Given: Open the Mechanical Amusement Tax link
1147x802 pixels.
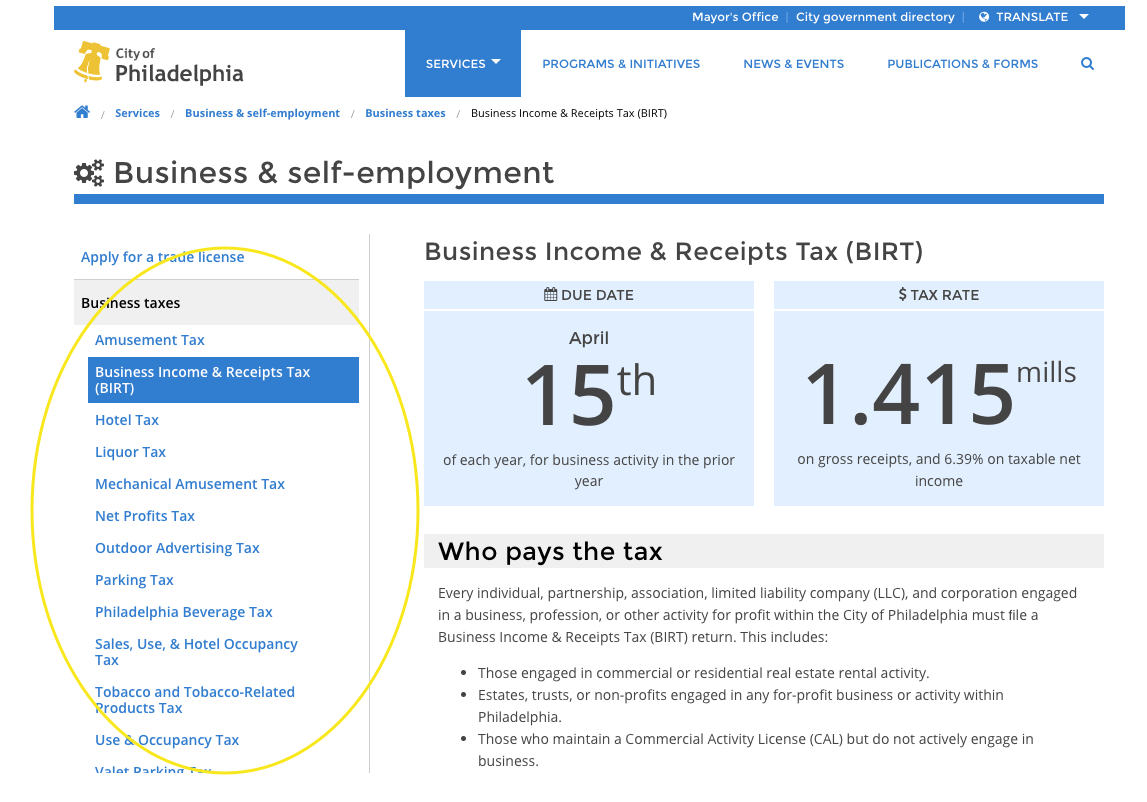Looking at the screenshot, I should pyautogui.click(x=189, y=484).
